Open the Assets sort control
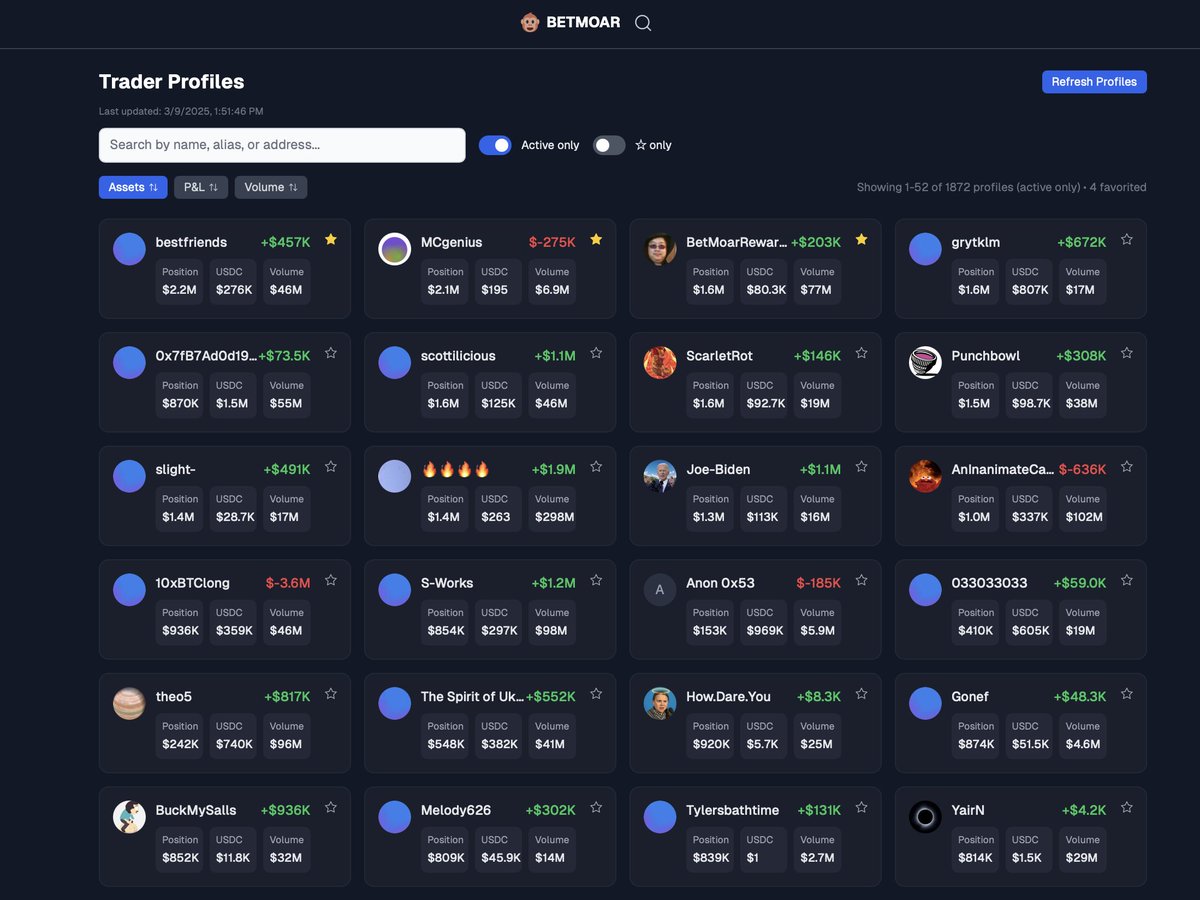1200x900 pixels. pos(133,187)
